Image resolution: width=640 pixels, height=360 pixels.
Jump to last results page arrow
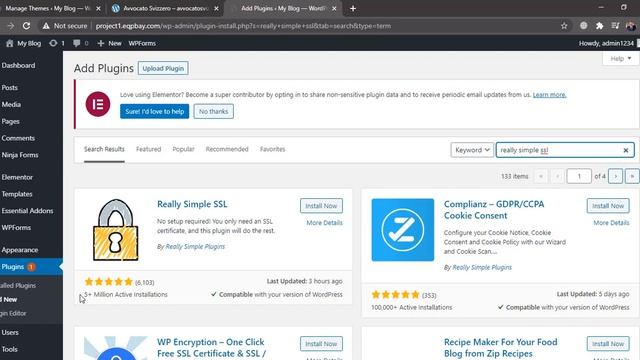(x=632, y=176)
